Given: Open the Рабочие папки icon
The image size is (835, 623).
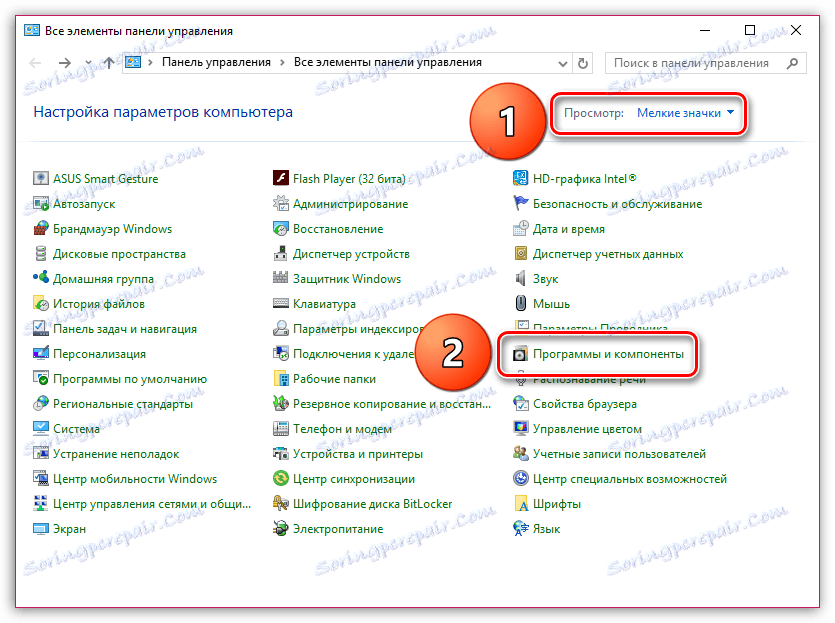Looking at the screenshot, I should click(x=281, y=379).
